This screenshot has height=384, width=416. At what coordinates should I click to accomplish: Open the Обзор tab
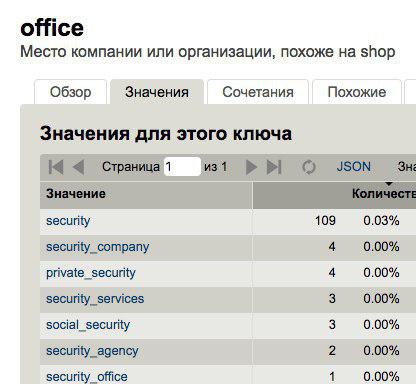(x=70, y=92)
